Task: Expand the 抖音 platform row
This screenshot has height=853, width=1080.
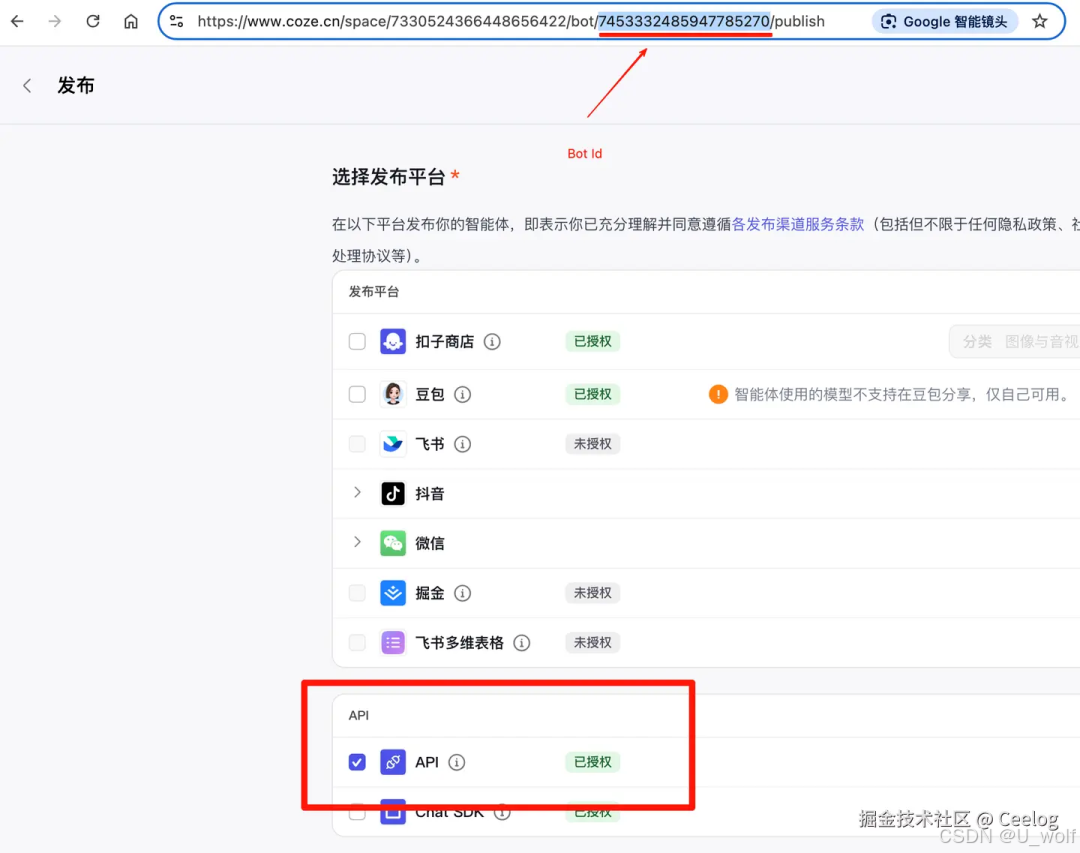Action: pos(357,493)
